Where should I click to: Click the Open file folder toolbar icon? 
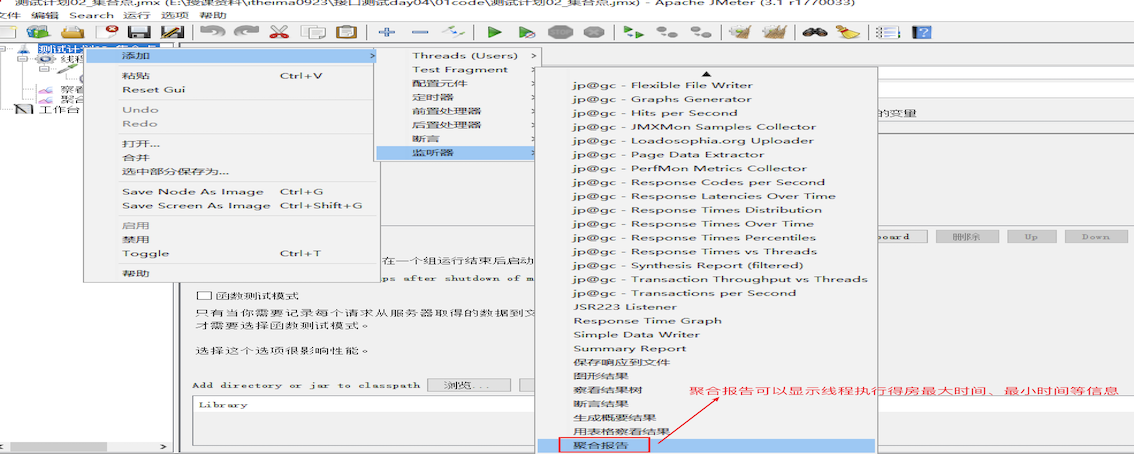coord(72,32)
